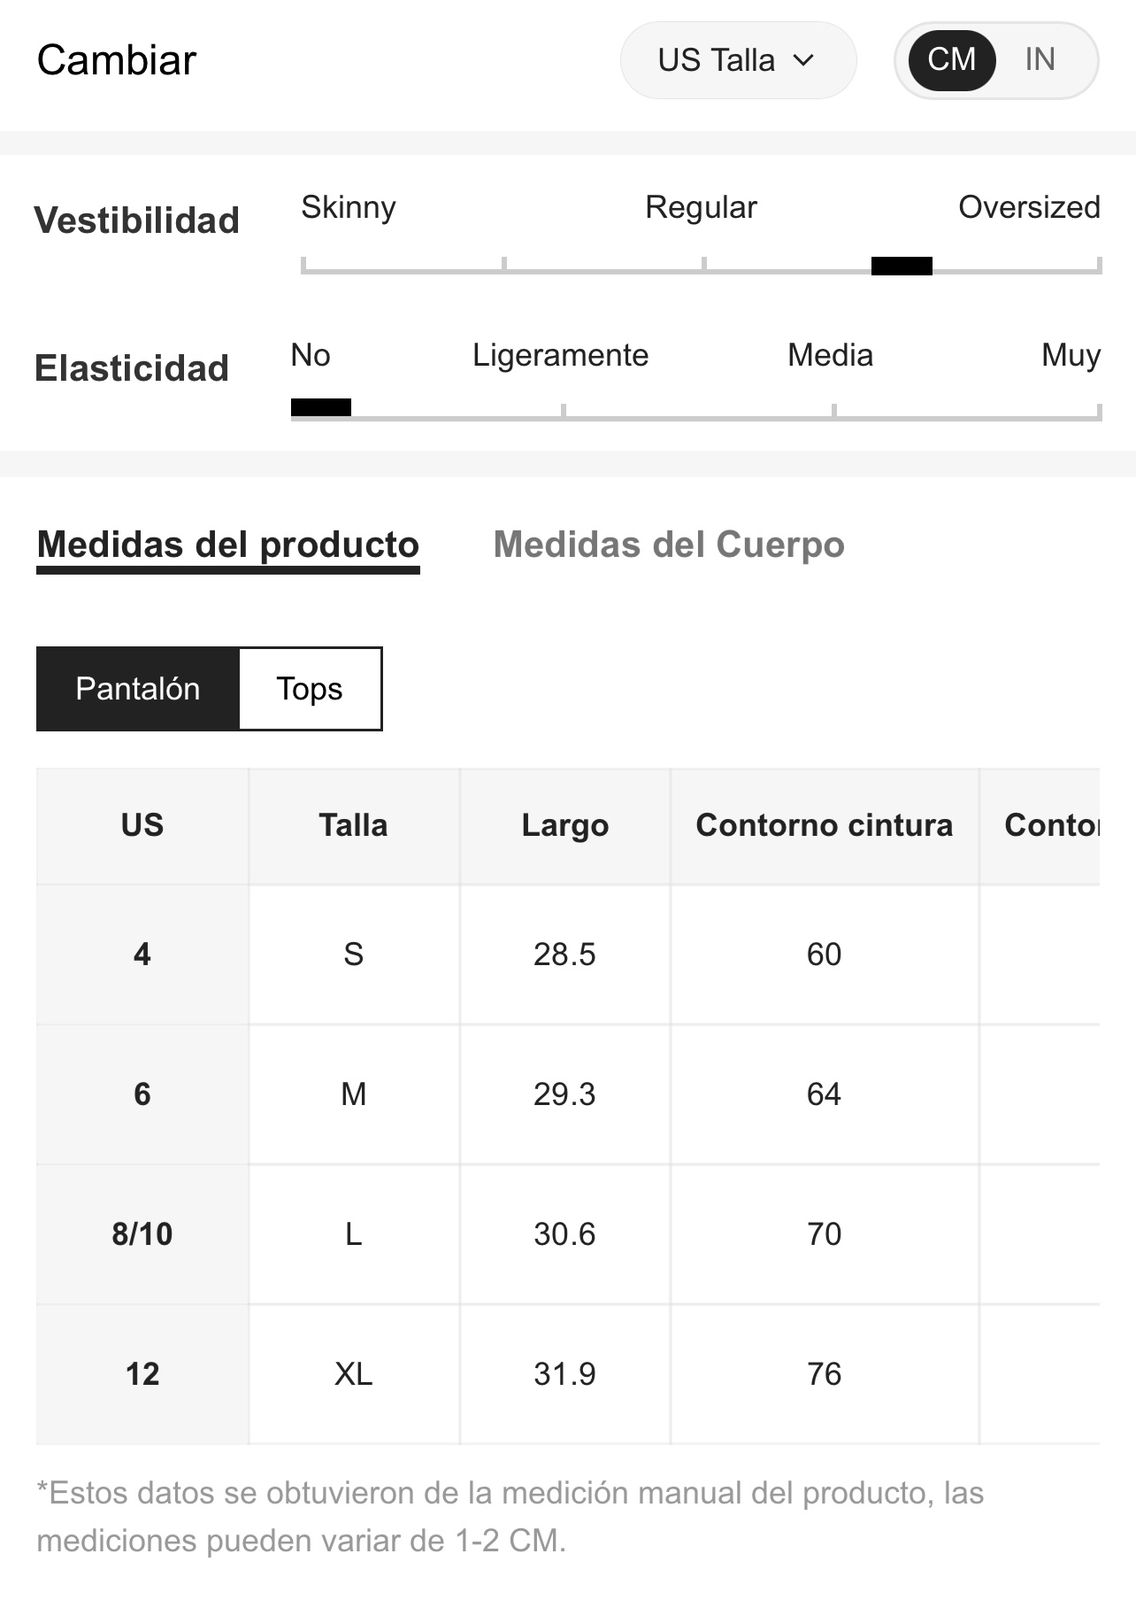Click the Elasticidad indicator marker at No
The image size is (1136, 1600).
pyautogui.click(x=321, y=407)
